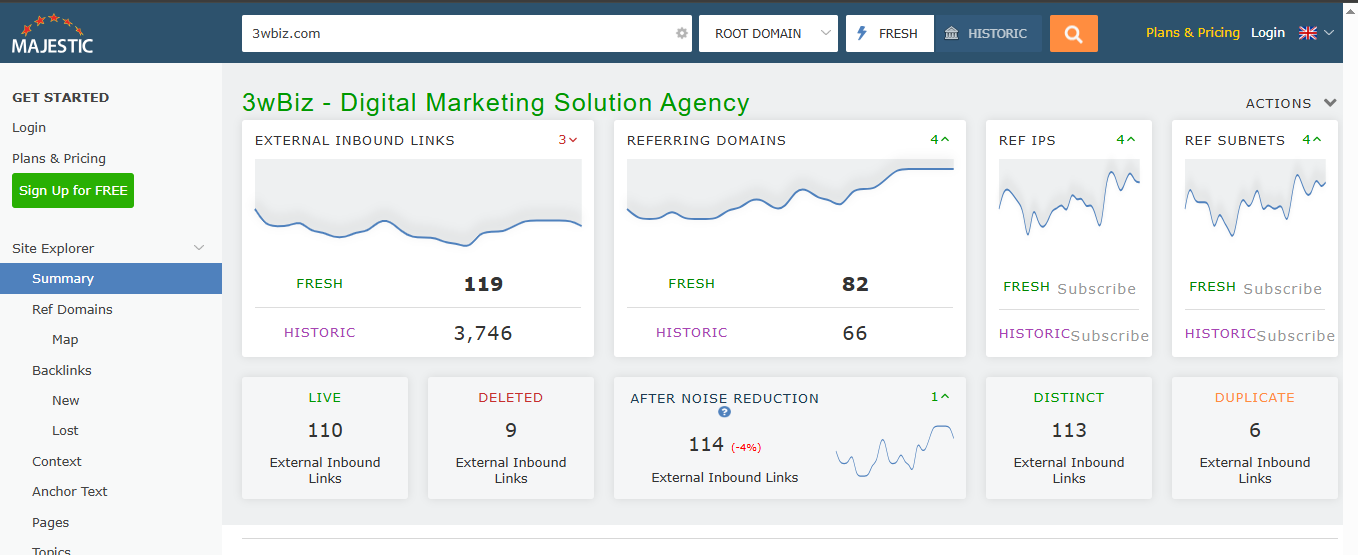The height and width of the screenshot is (555, 1358).
Task: Click the Sign Up for FREE button
Action: tap(73, 191)
